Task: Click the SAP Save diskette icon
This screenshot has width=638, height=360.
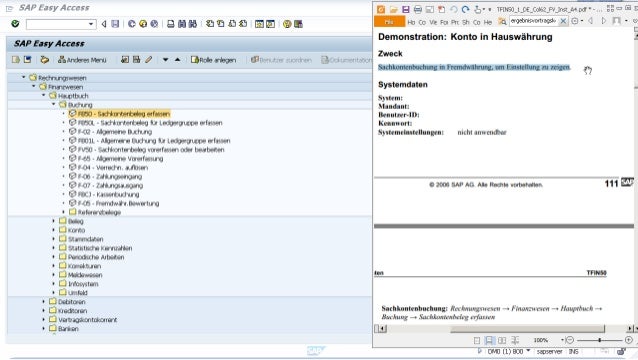Action: pos(115,24)
